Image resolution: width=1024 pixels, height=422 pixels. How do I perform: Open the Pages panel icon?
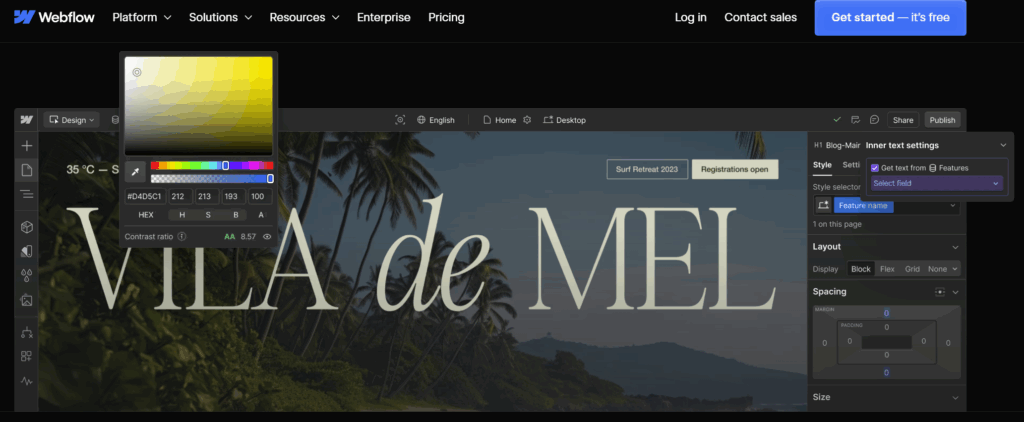[27, 170]
